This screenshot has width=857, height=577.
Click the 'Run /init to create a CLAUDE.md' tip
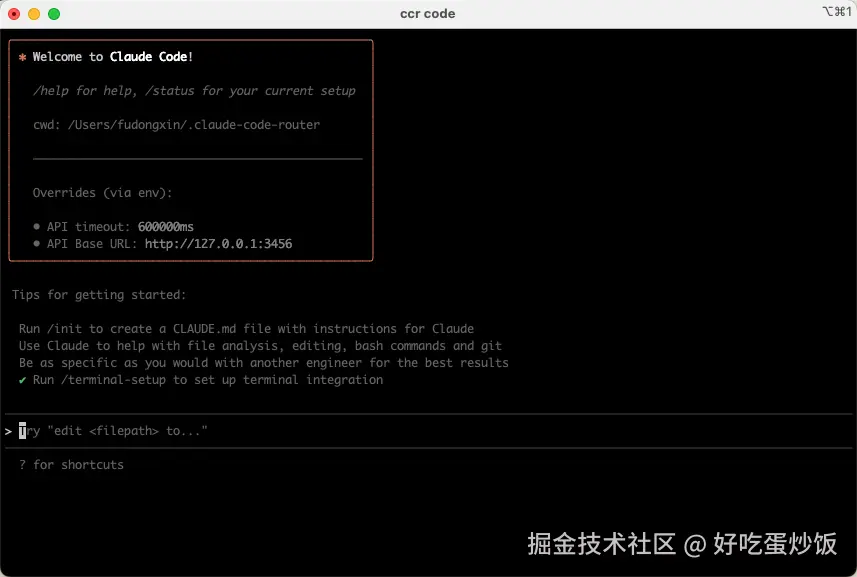click(x=246, y=329)
